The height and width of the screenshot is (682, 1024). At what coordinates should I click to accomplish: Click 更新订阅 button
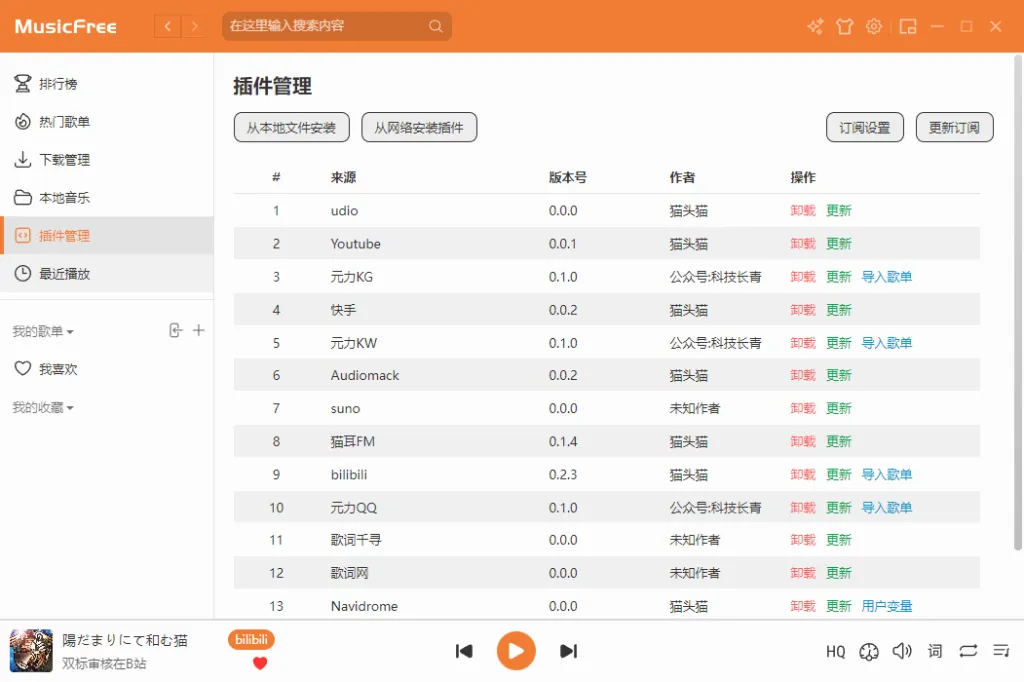(x=954, y=127)
